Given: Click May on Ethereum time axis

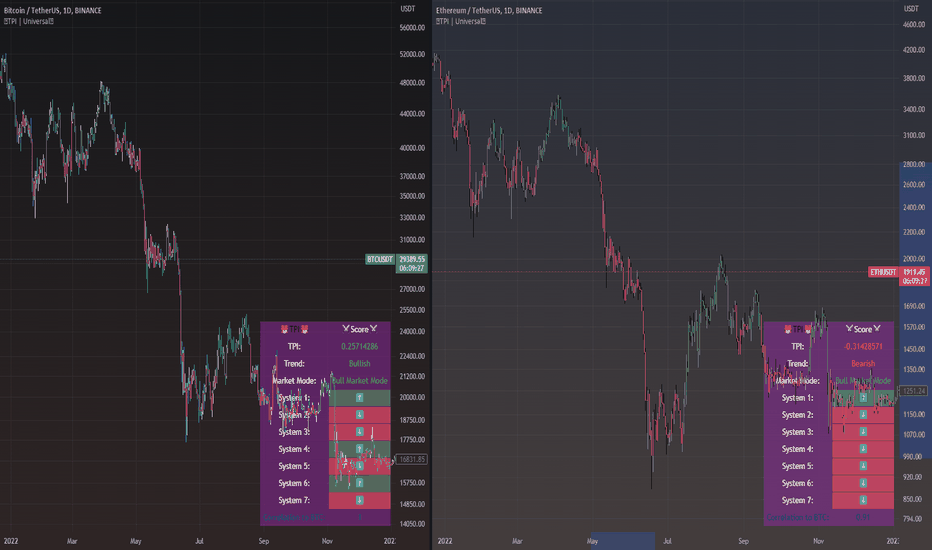Looking at the screenshot, I should click(x=592, y=541).
